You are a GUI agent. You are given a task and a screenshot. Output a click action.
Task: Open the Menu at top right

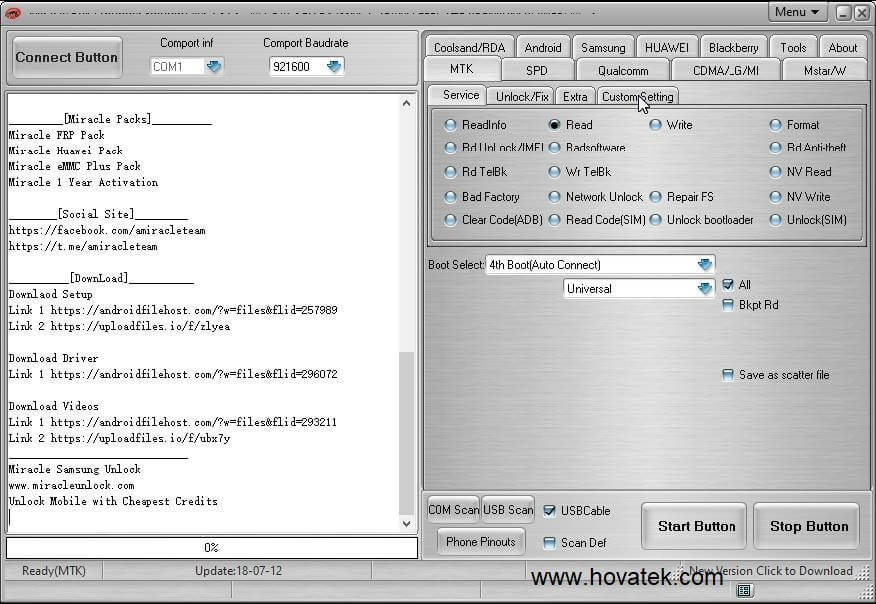796,11
